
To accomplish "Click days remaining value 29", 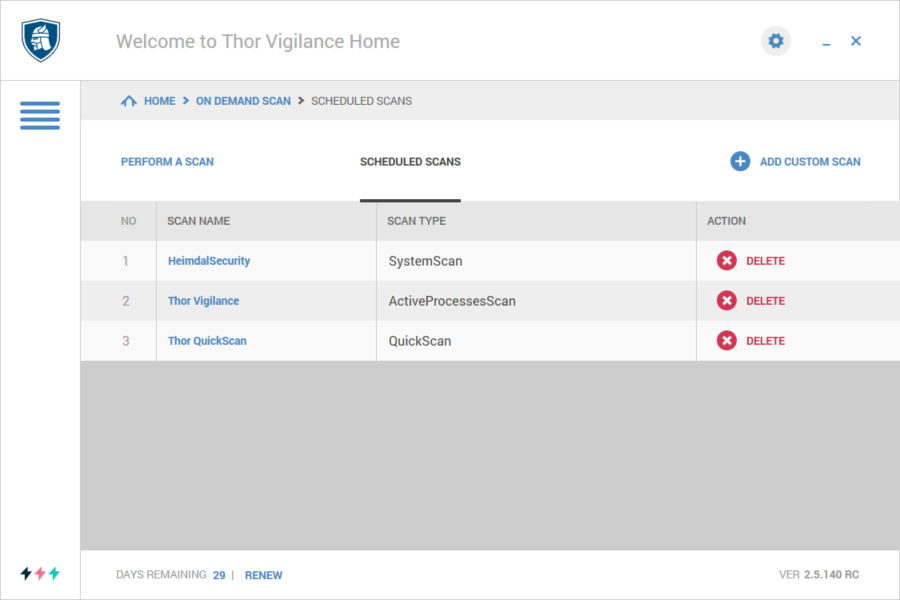I will click(219, 575).
